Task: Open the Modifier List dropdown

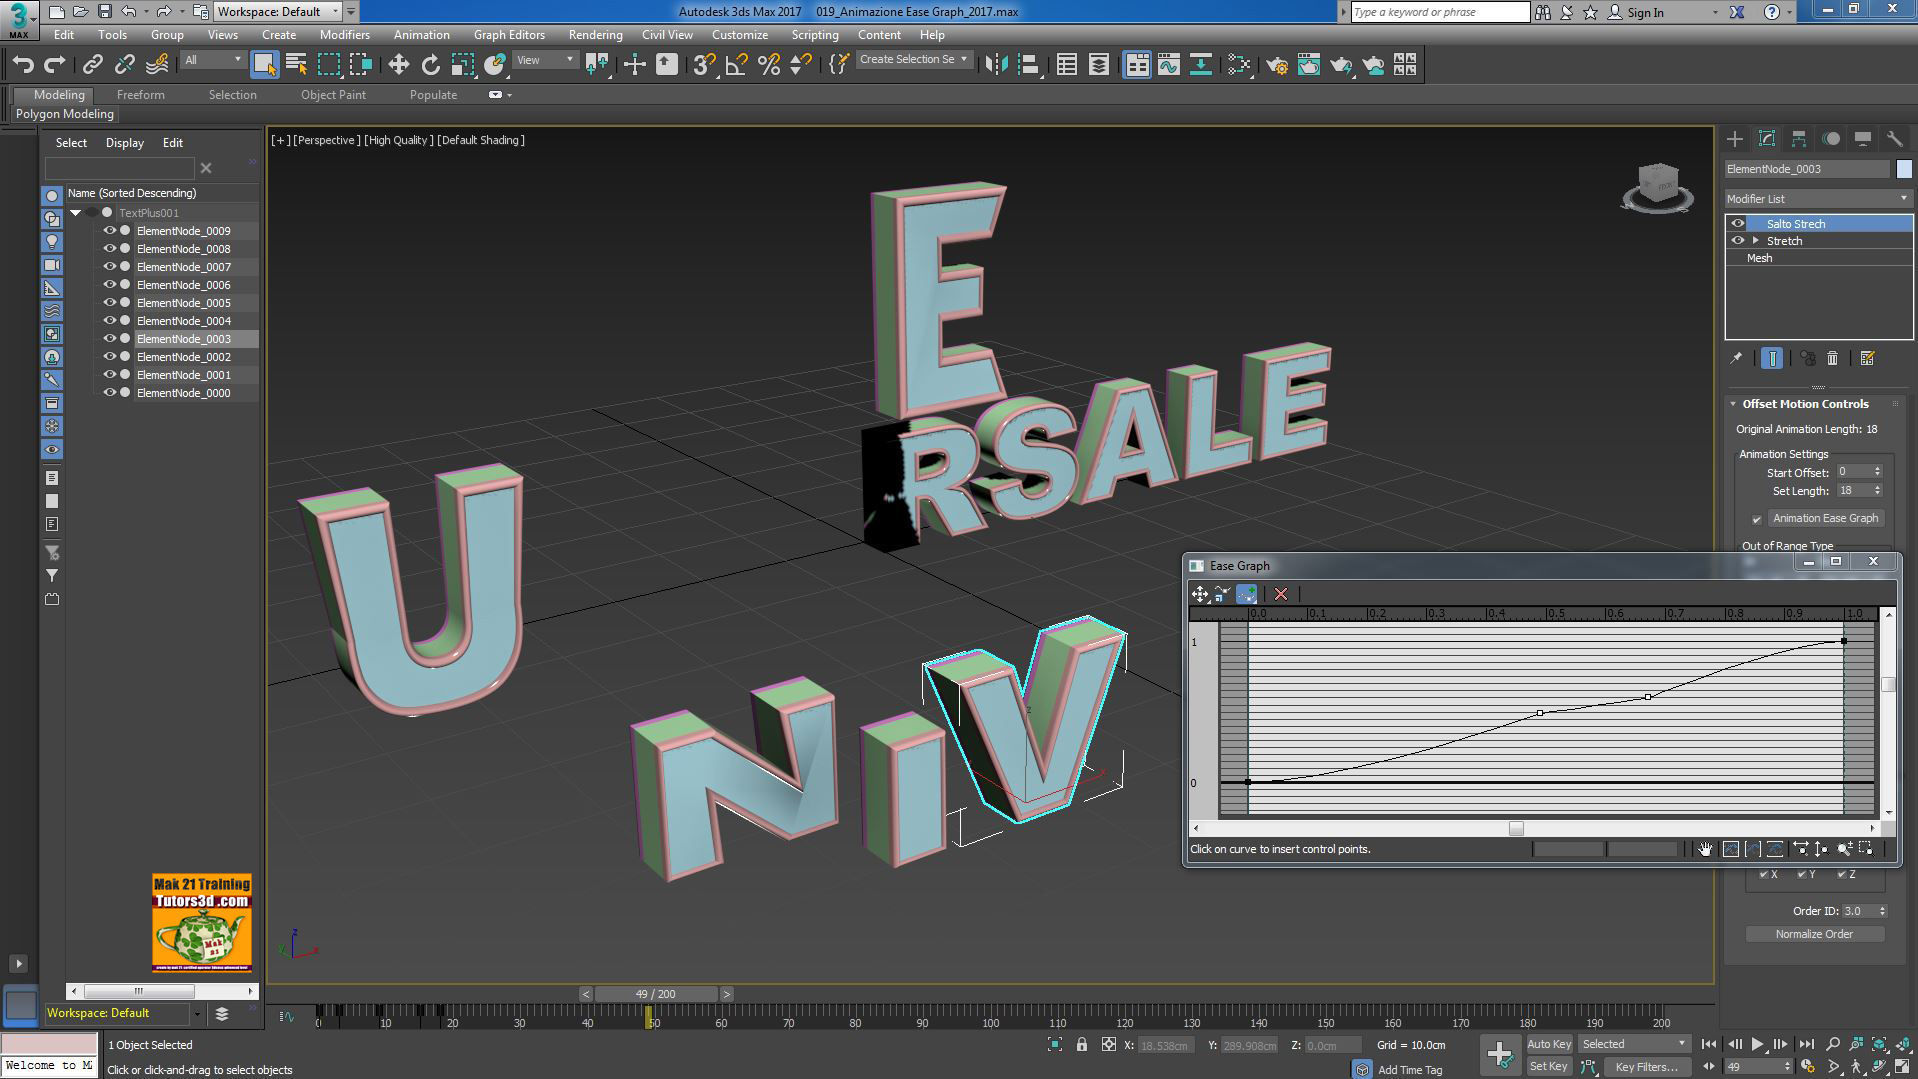Action: pos(1818,199)
